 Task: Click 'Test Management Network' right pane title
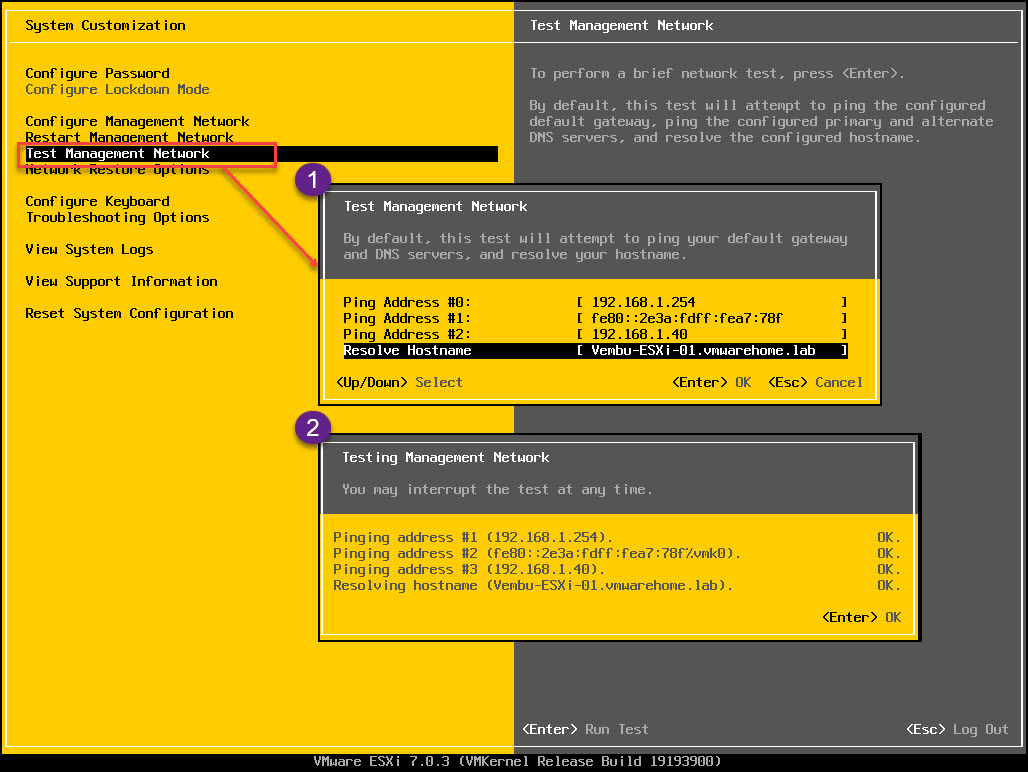(x=622, y=26)
